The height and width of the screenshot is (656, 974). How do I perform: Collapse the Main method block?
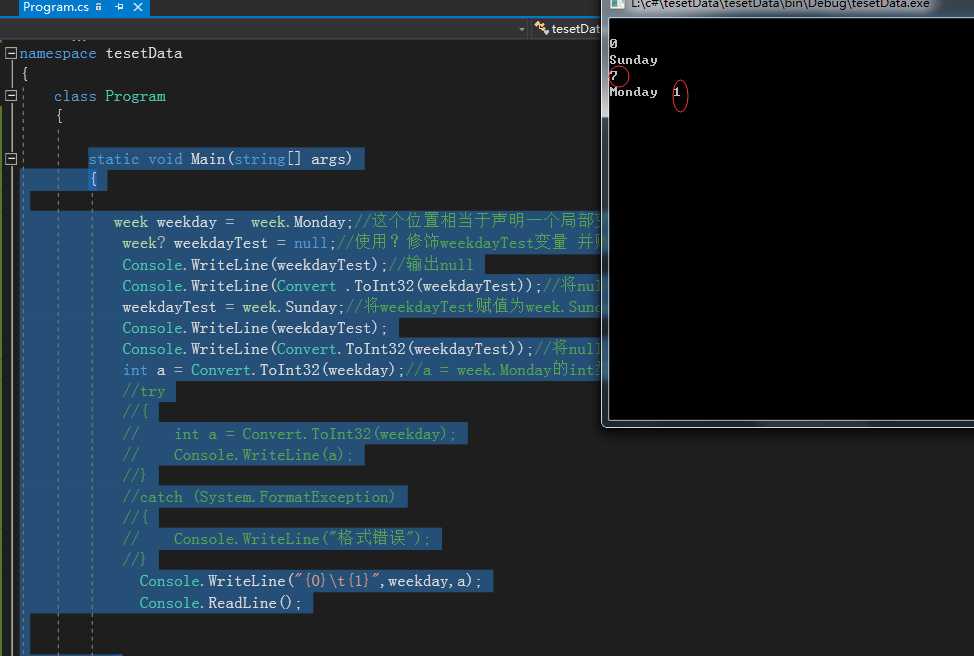pyautogui.click(x=11, y=159)
